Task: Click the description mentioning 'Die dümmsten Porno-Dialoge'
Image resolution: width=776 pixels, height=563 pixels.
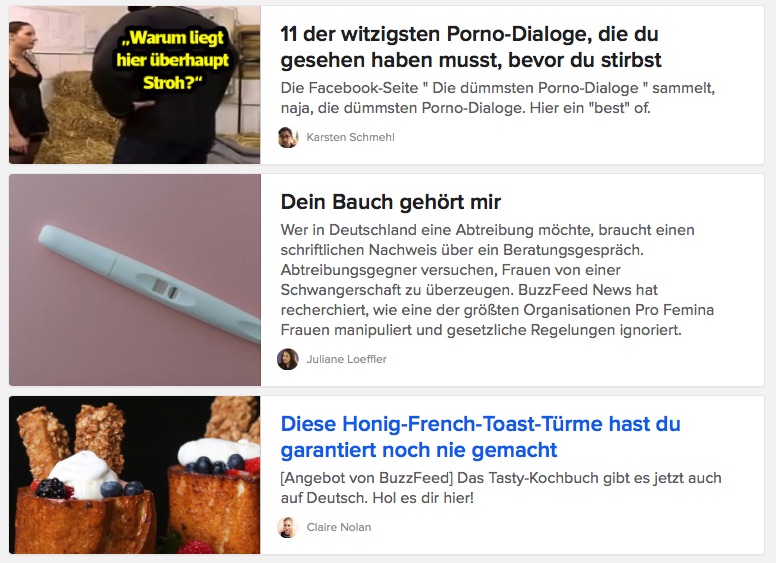Action: tap(497, 98)
